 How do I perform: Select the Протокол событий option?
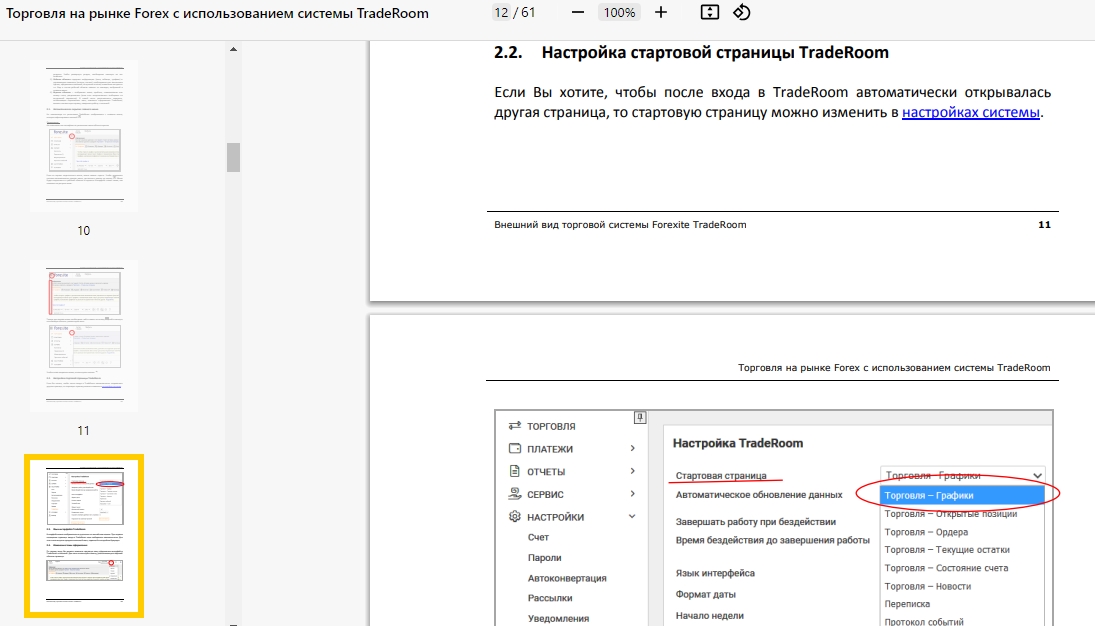tap(924, 621)
